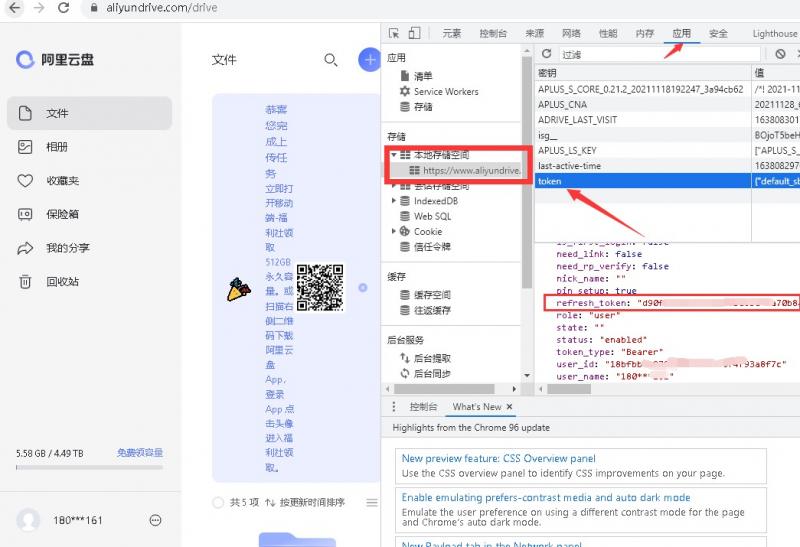The height and width of the screenshot is (547, 800).
Task: Open 我的分享 in the sidebar
Action: click(89, 248)
